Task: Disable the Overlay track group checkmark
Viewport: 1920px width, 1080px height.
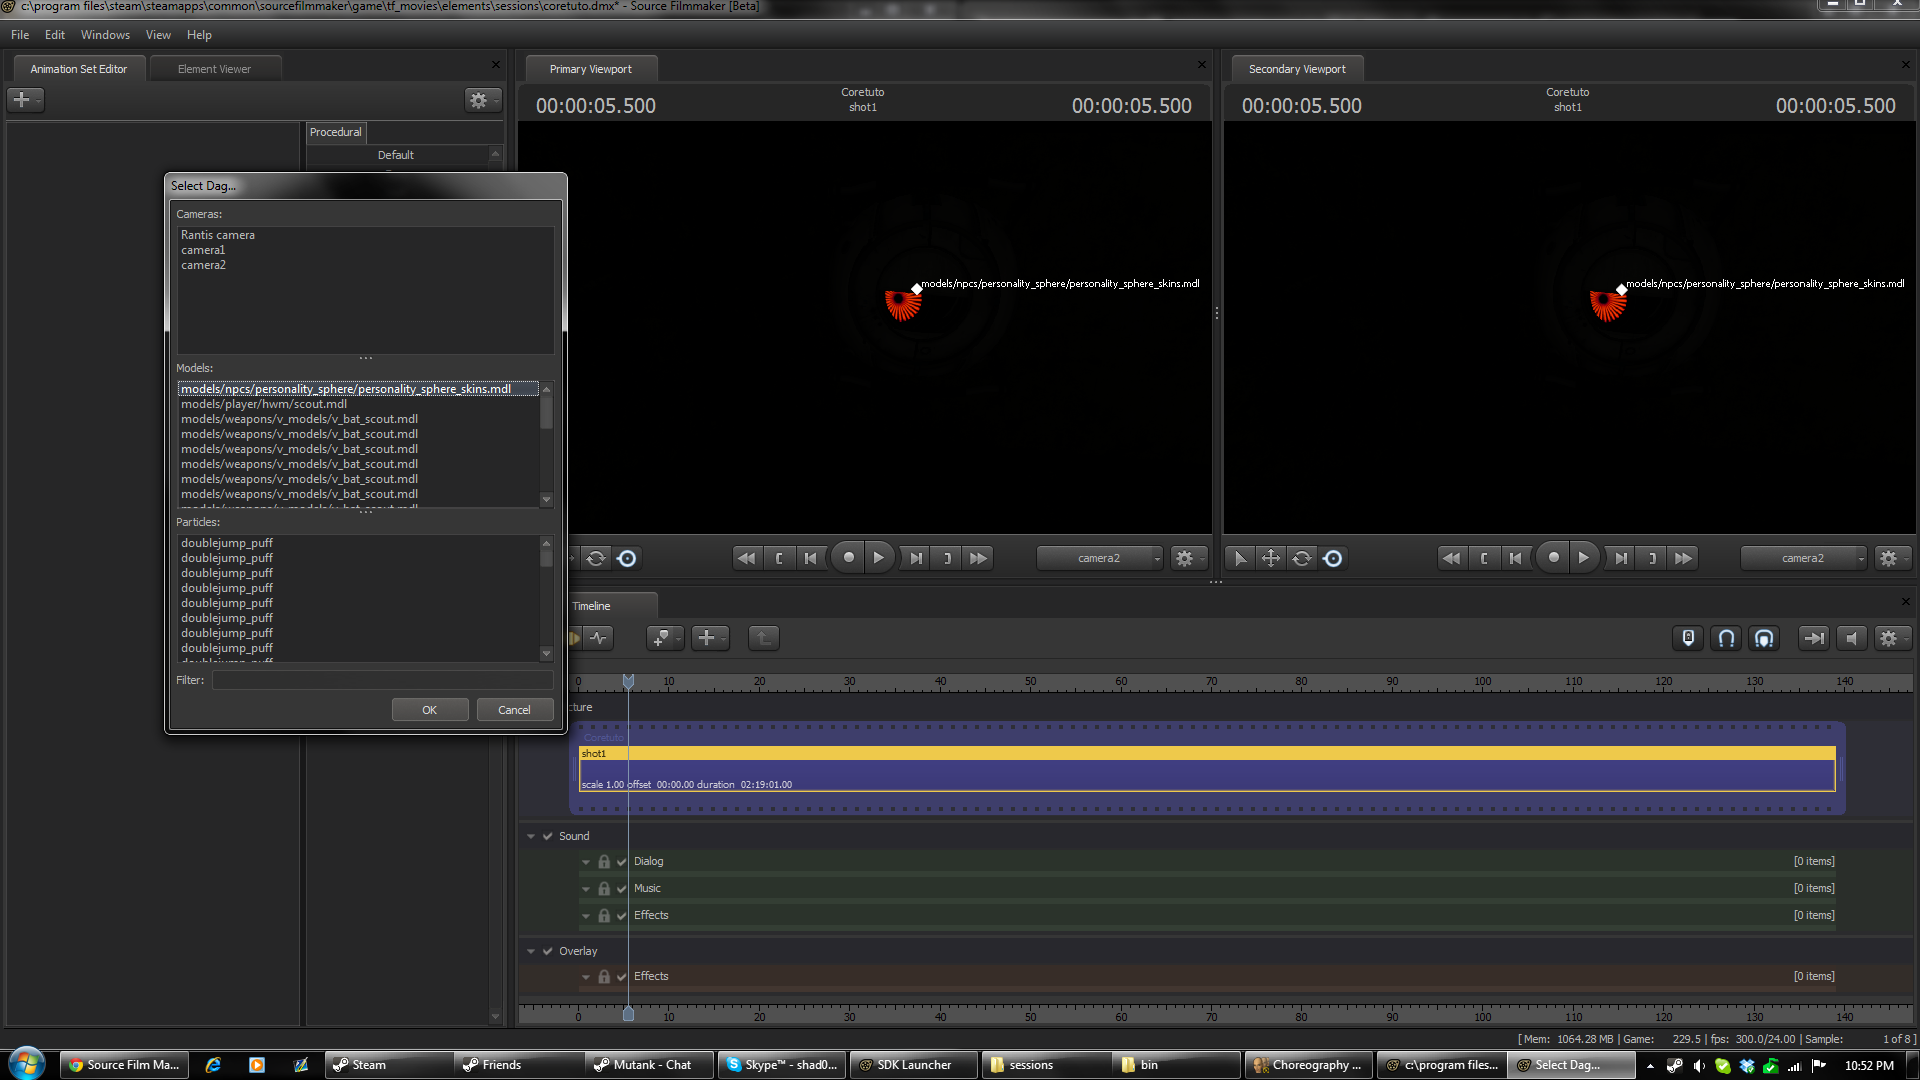Action: point(547,951)
